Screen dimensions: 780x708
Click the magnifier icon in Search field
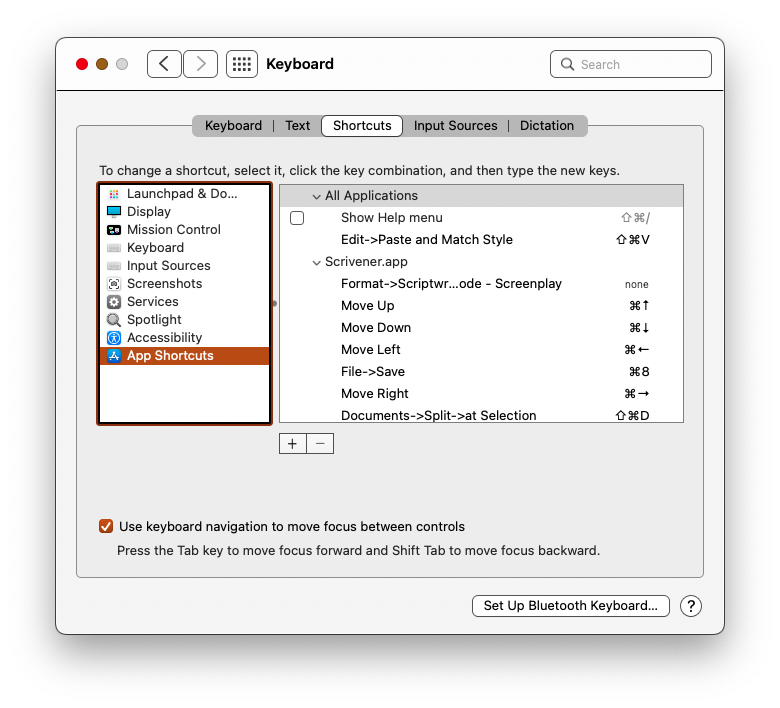click(x=567, y=64)
